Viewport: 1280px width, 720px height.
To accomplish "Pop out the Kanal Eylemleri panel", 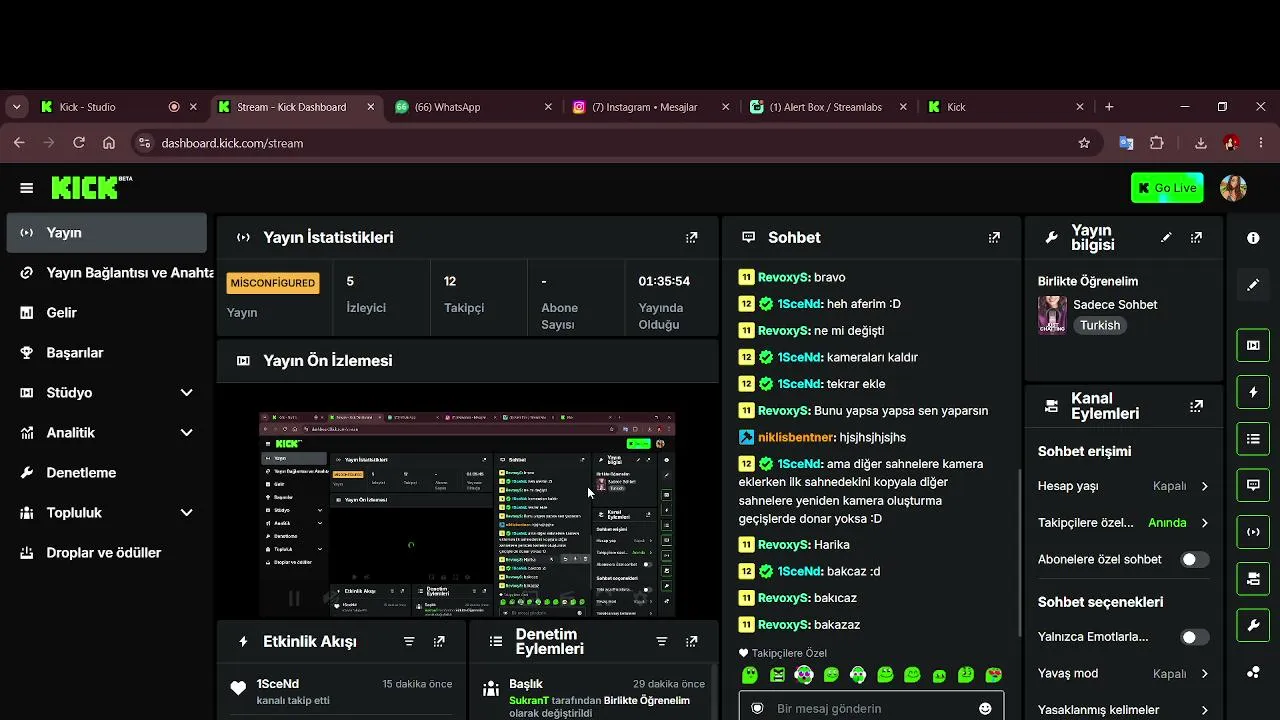I will coord(1196,406).
